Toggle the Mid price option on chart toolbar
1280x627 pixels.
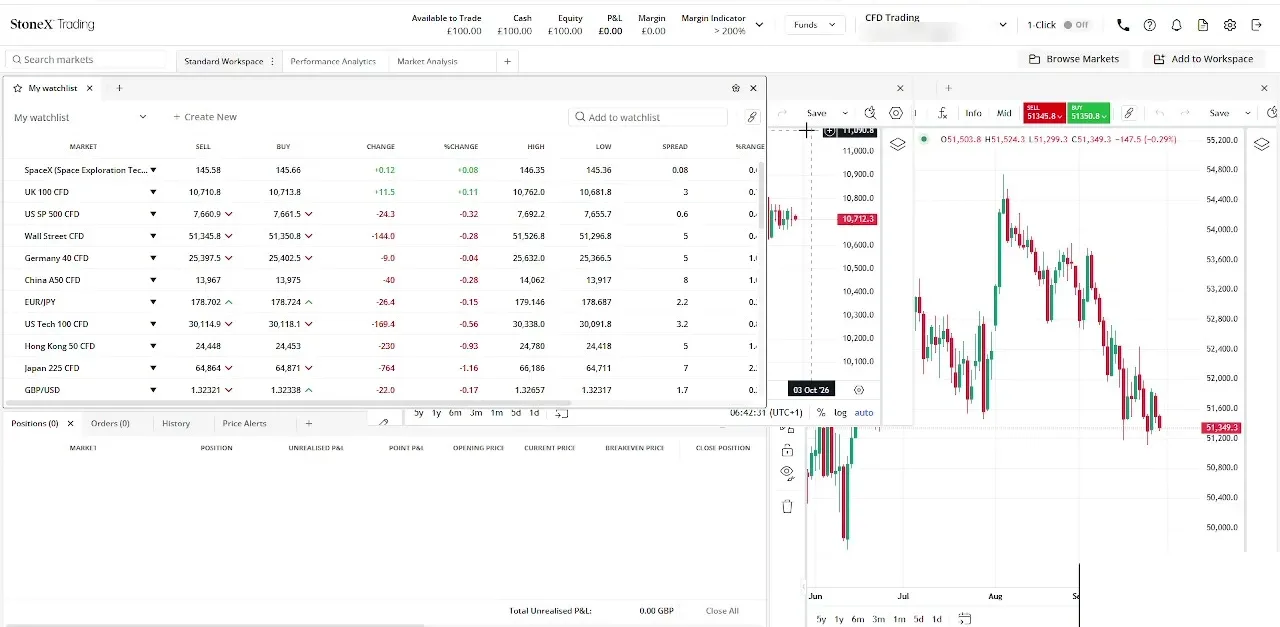click(1004, 113)
